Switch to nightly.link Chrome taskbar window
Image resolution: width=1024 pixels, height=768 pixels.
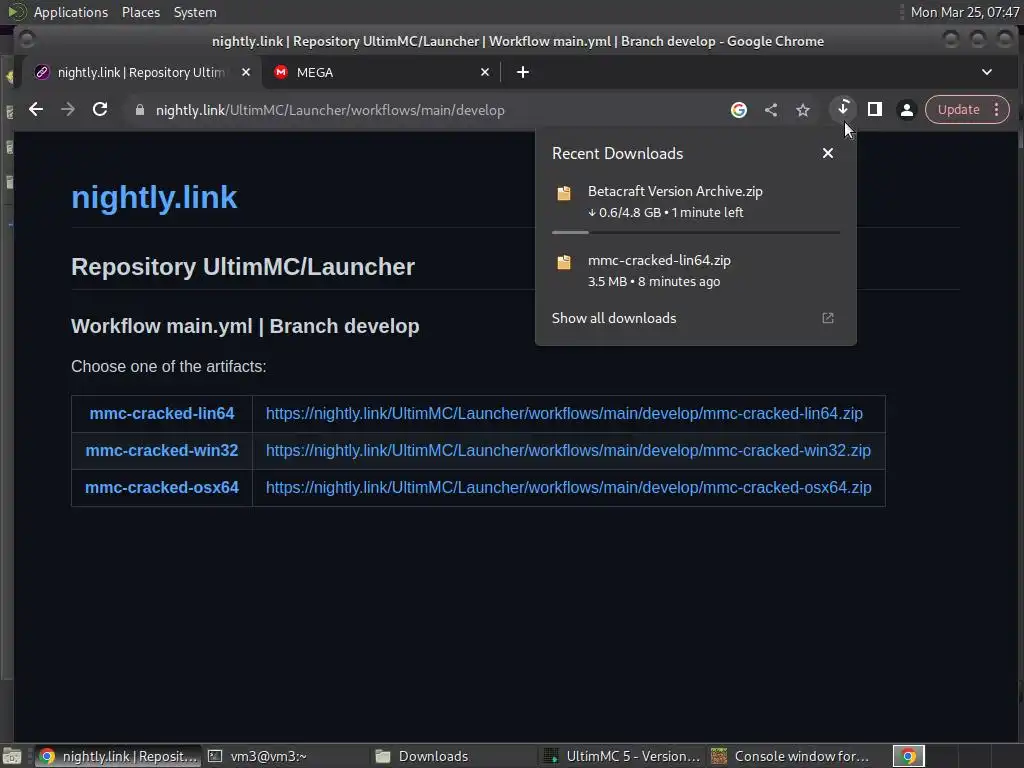(118, 756)
